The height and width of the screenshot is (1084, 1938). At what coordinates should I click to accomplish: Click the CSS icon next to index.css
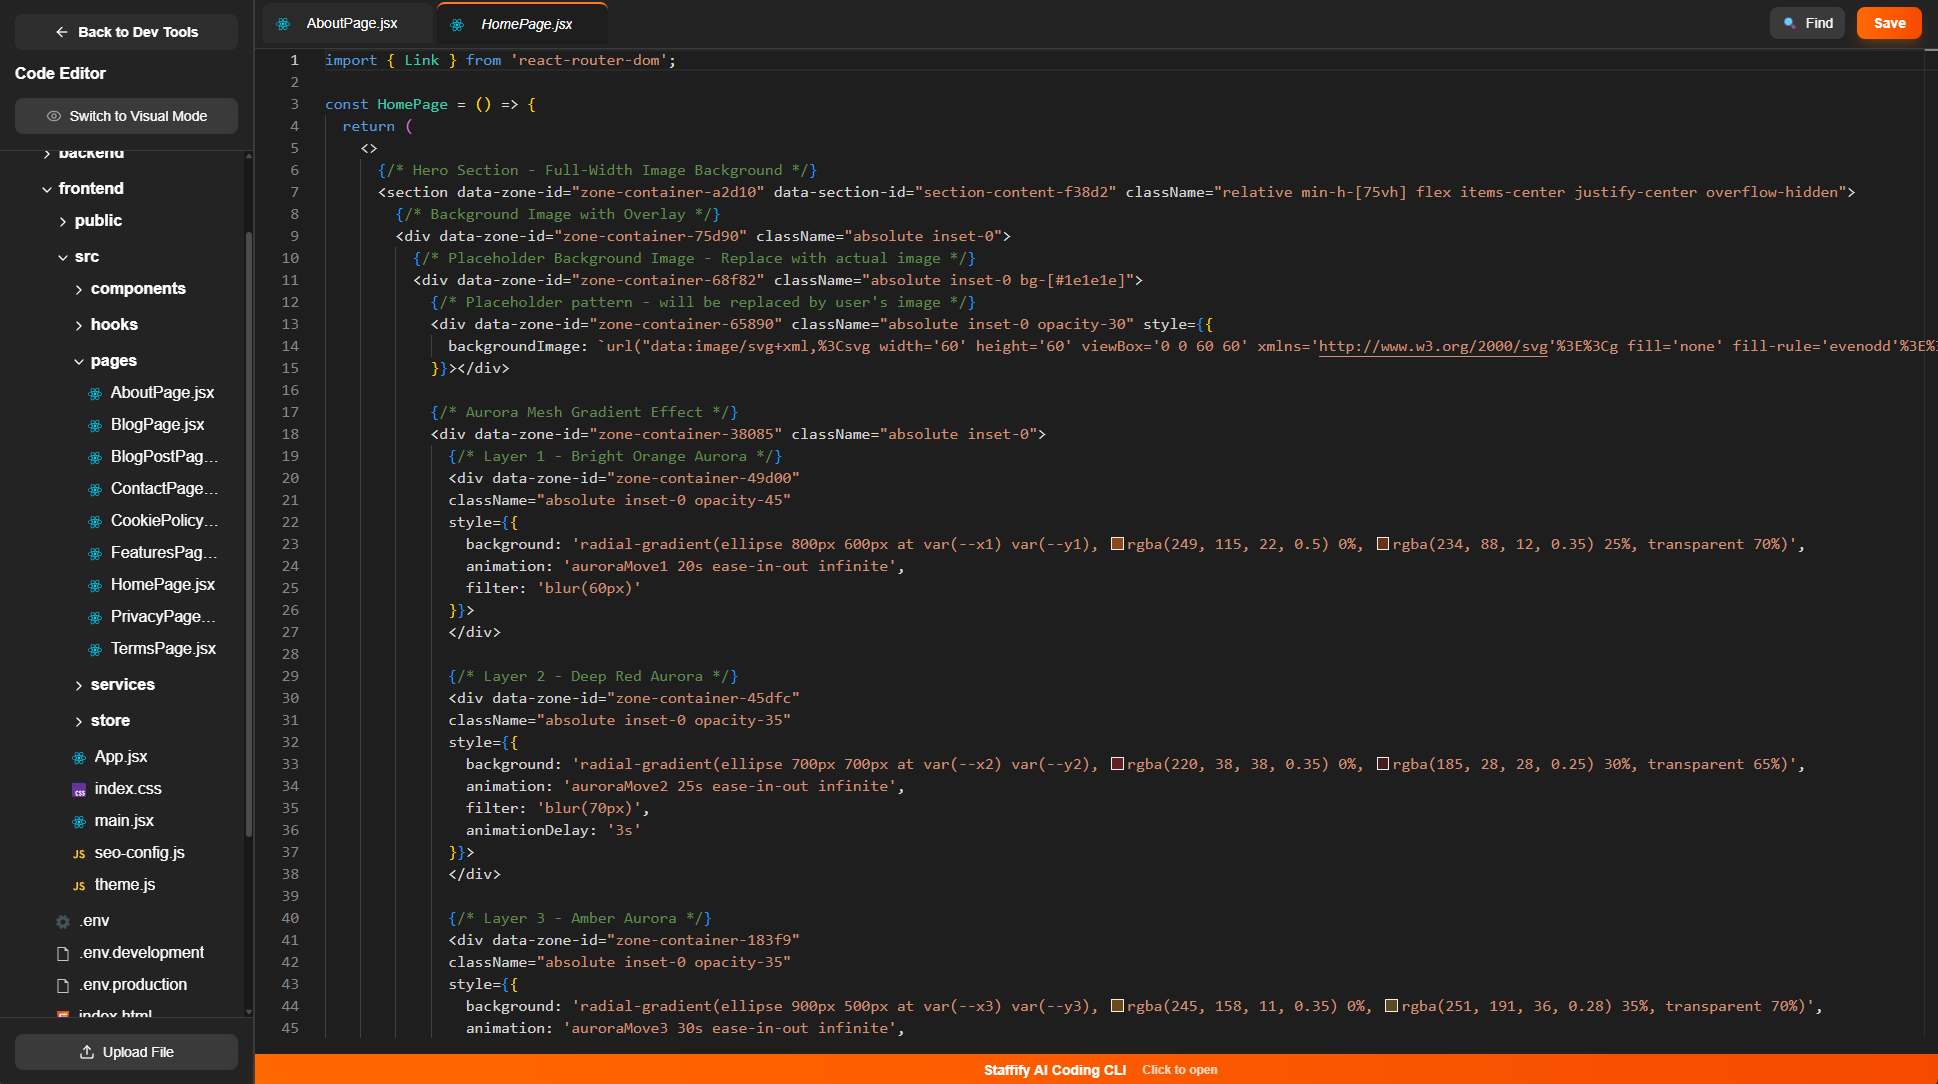tap(79, 790)
